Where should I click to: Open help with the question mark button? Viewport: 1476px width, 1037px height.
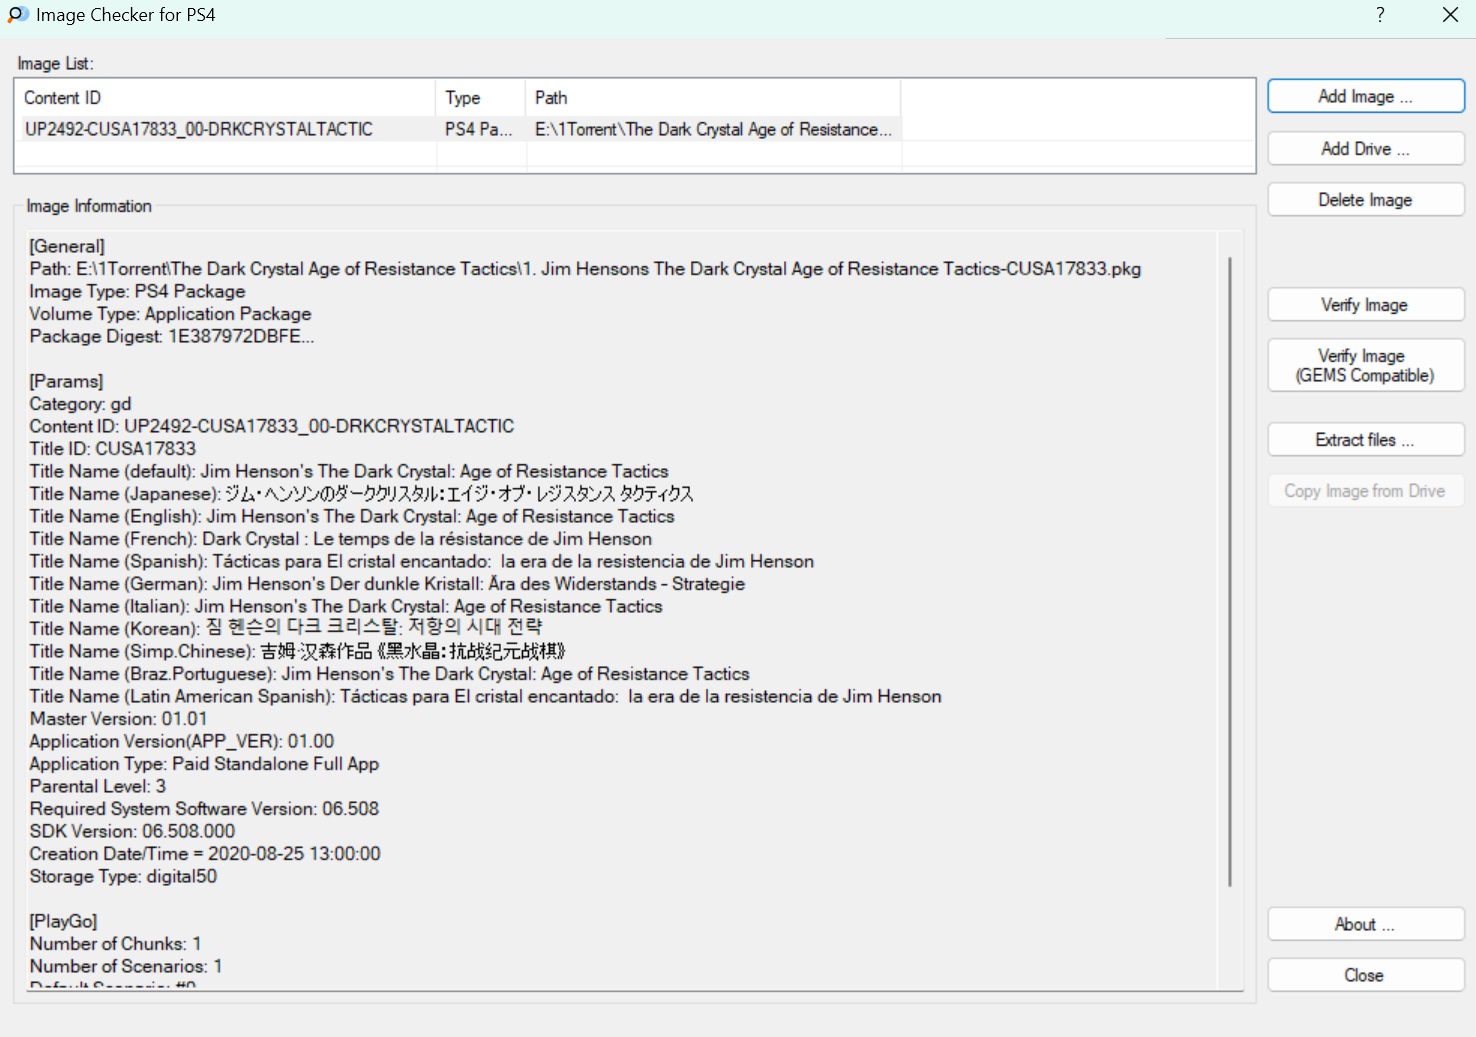[x=1380, y=15]
